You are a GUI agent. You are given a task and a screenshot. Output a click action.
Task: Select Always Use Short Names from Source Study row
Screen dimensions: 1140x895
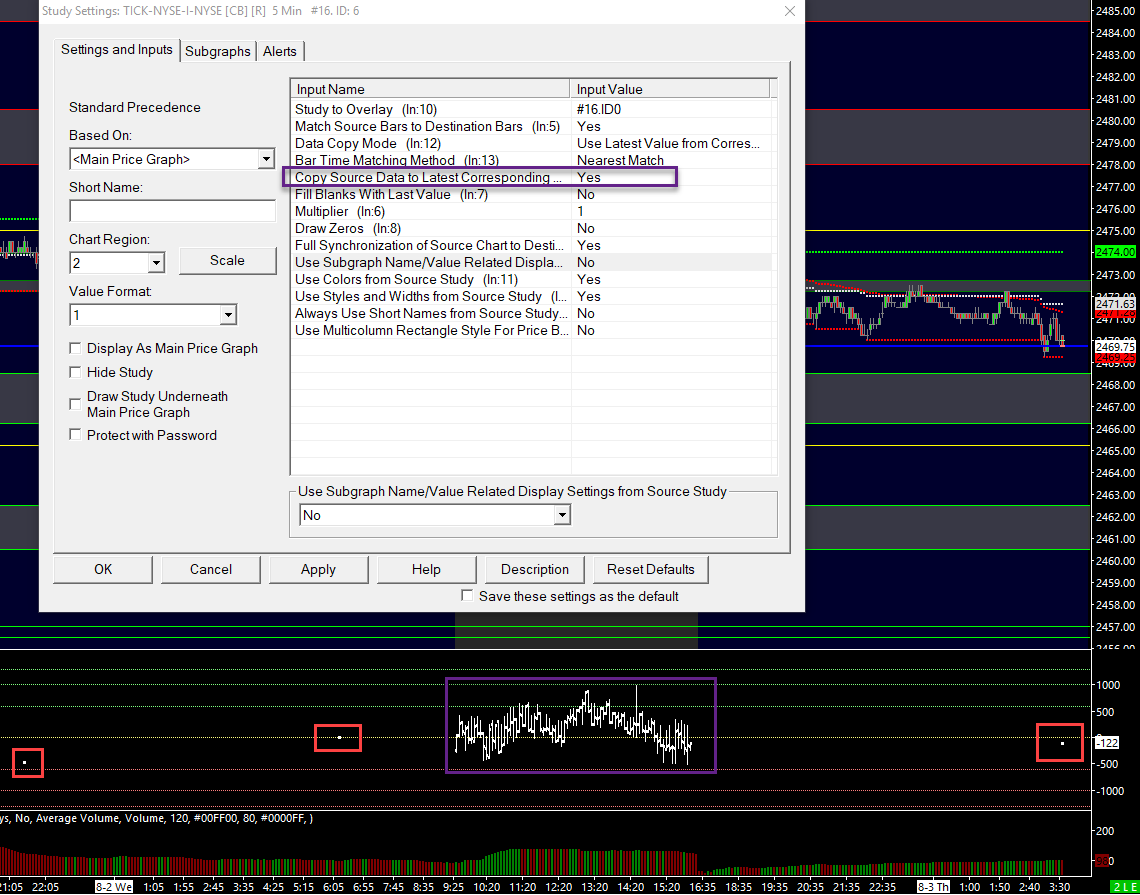tap(531, 313)
